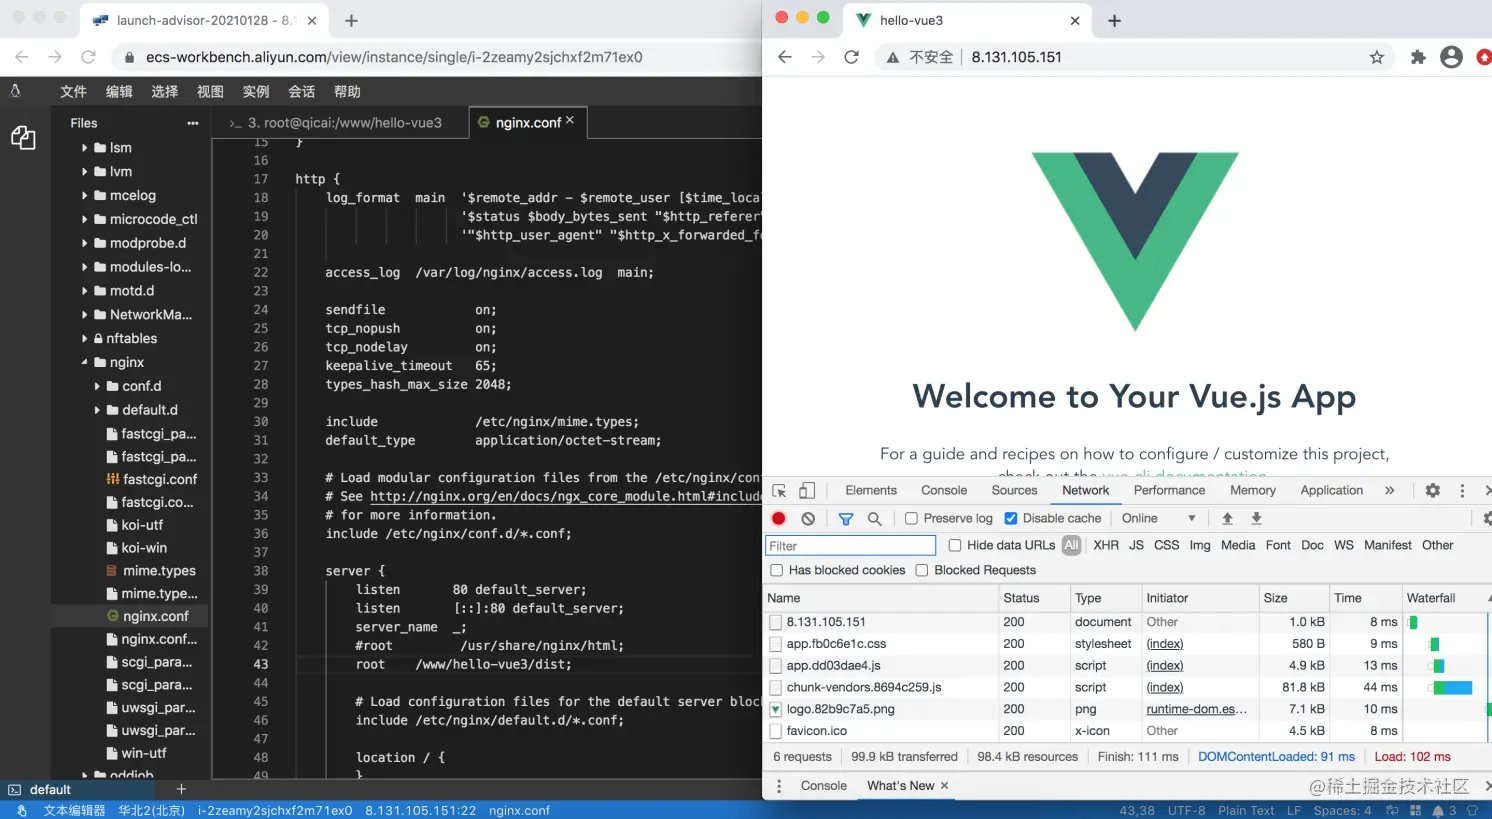Close the What's New drawer tab
Viewport: 1492px width, 819px height.
tap(945, 786)
